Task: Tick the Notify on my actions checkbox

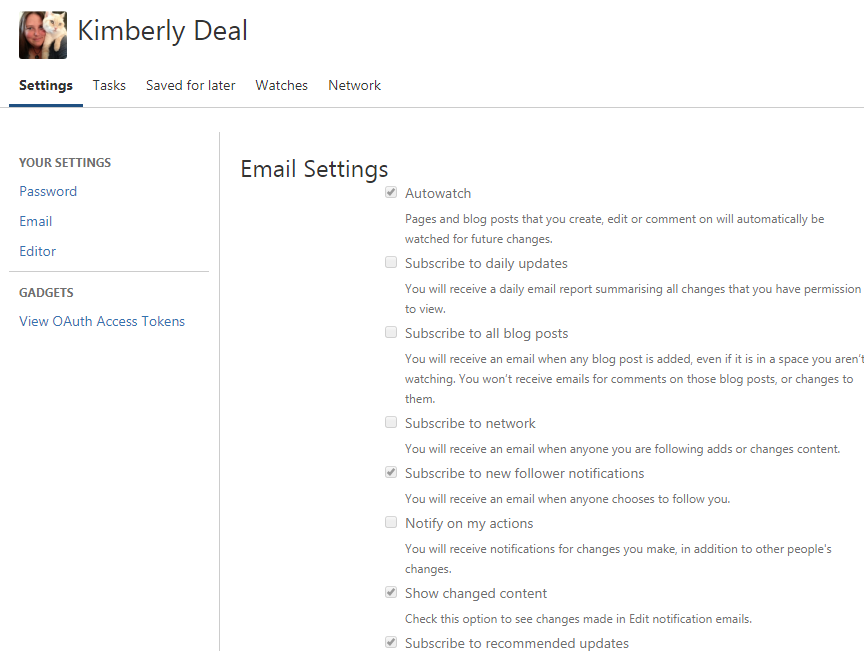Action: [391, 522]
